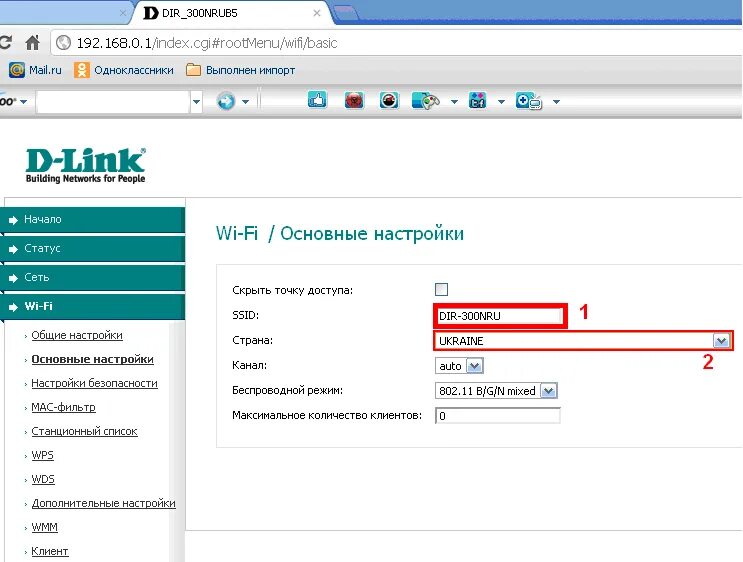
Task: Click the toolbar search input field
Action: (x=113, y=101)
